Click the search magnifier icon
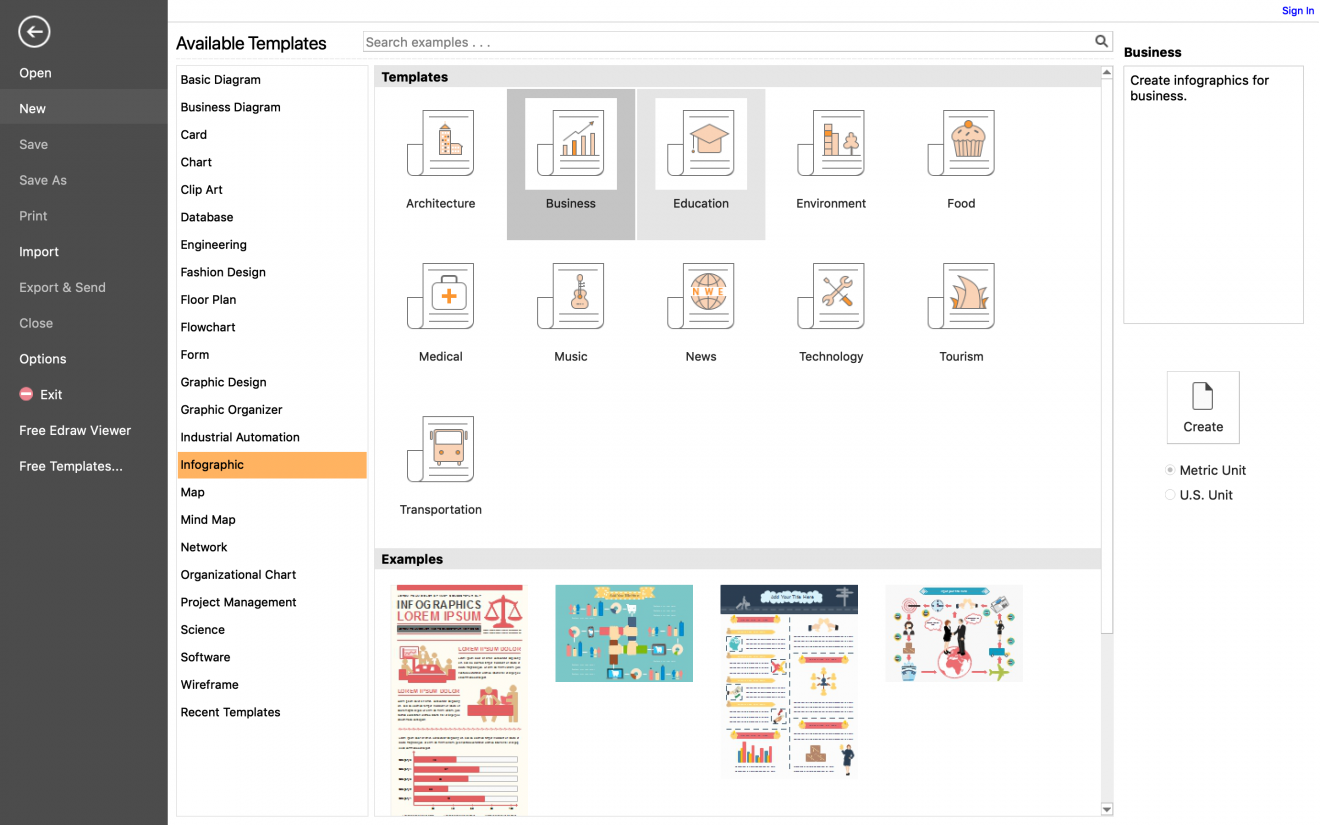Viewport: 1320px width, 825px height. point(1101,41)
